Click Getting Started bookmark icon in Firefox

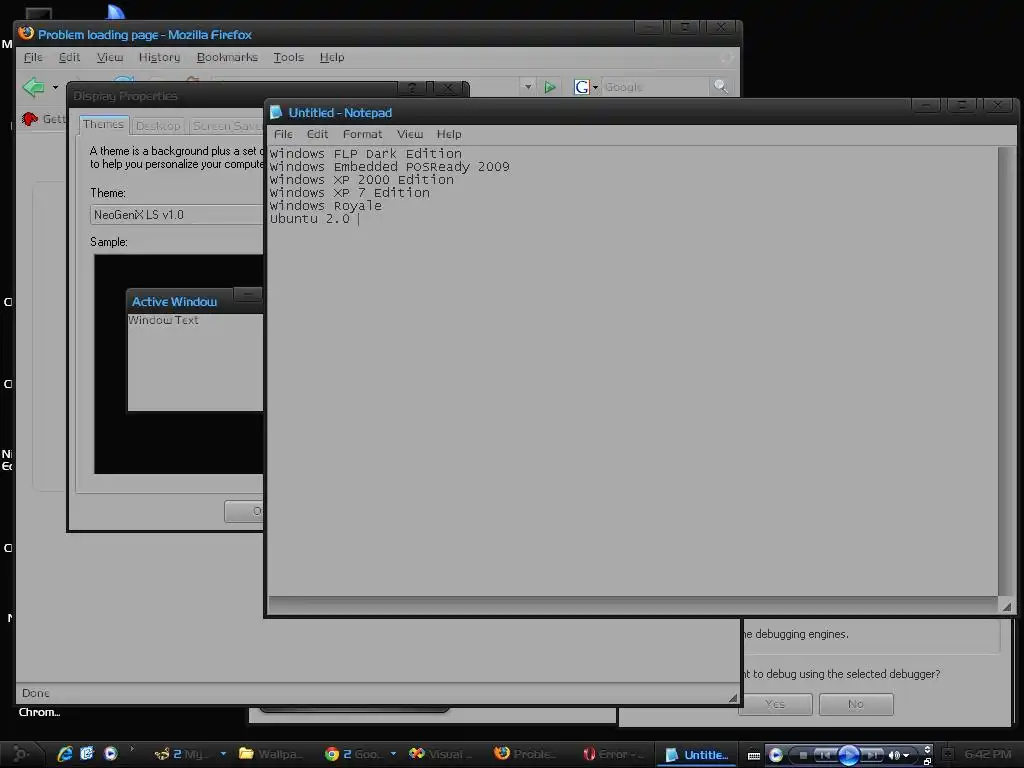[30, 119]
